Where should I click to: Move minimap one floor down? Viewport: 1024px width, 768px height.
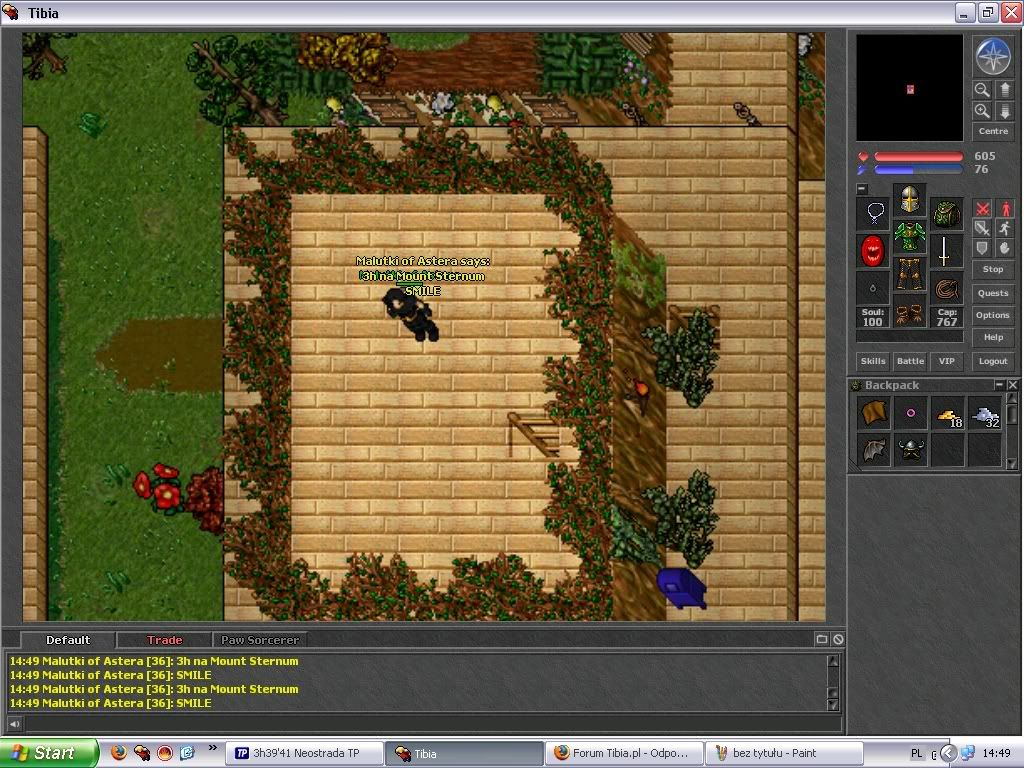(x=1005, y=111)
